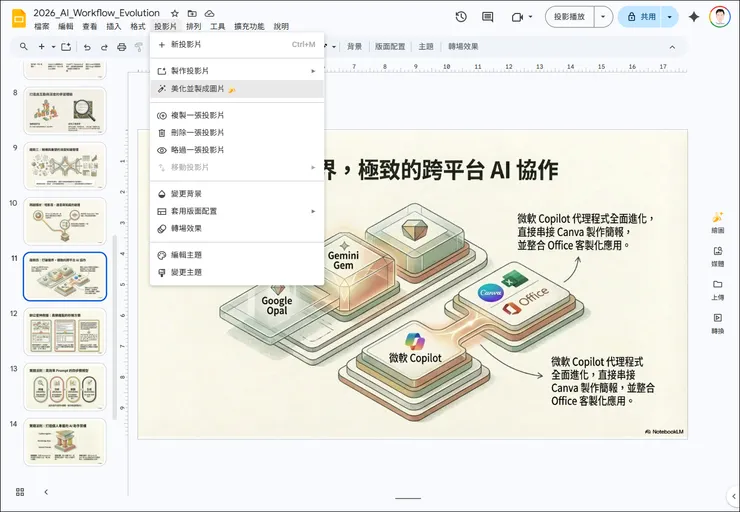Screen dimensions: 740x512
Task: Select 編輯主題 menu item
Action: pyautogui.click(x=237, y=255)
